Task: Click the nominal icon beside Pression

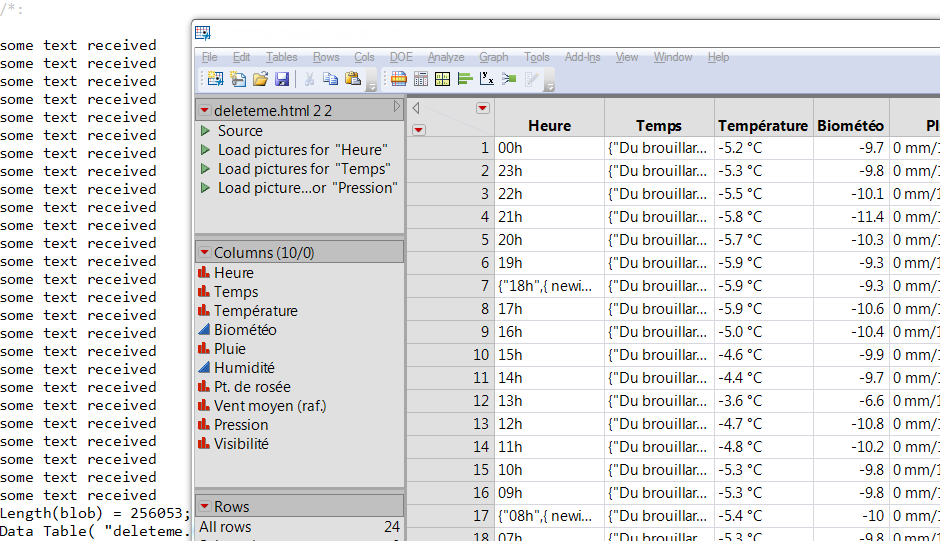Action: tap(204, 424)
